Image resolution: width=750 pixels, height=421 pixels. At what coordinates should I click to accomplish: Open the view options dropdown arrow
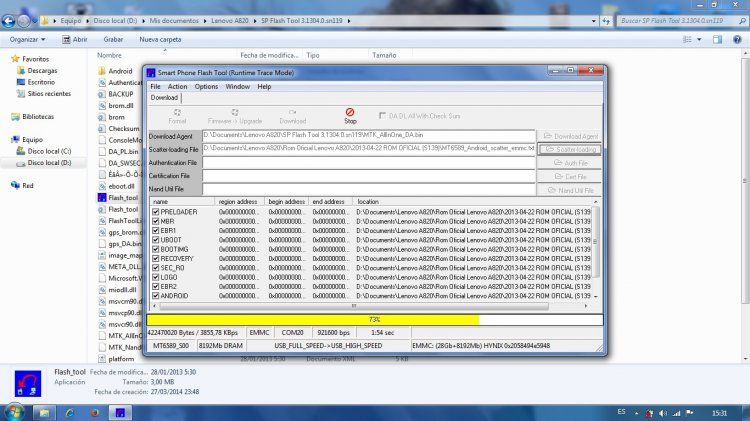[x=699, y=40]
